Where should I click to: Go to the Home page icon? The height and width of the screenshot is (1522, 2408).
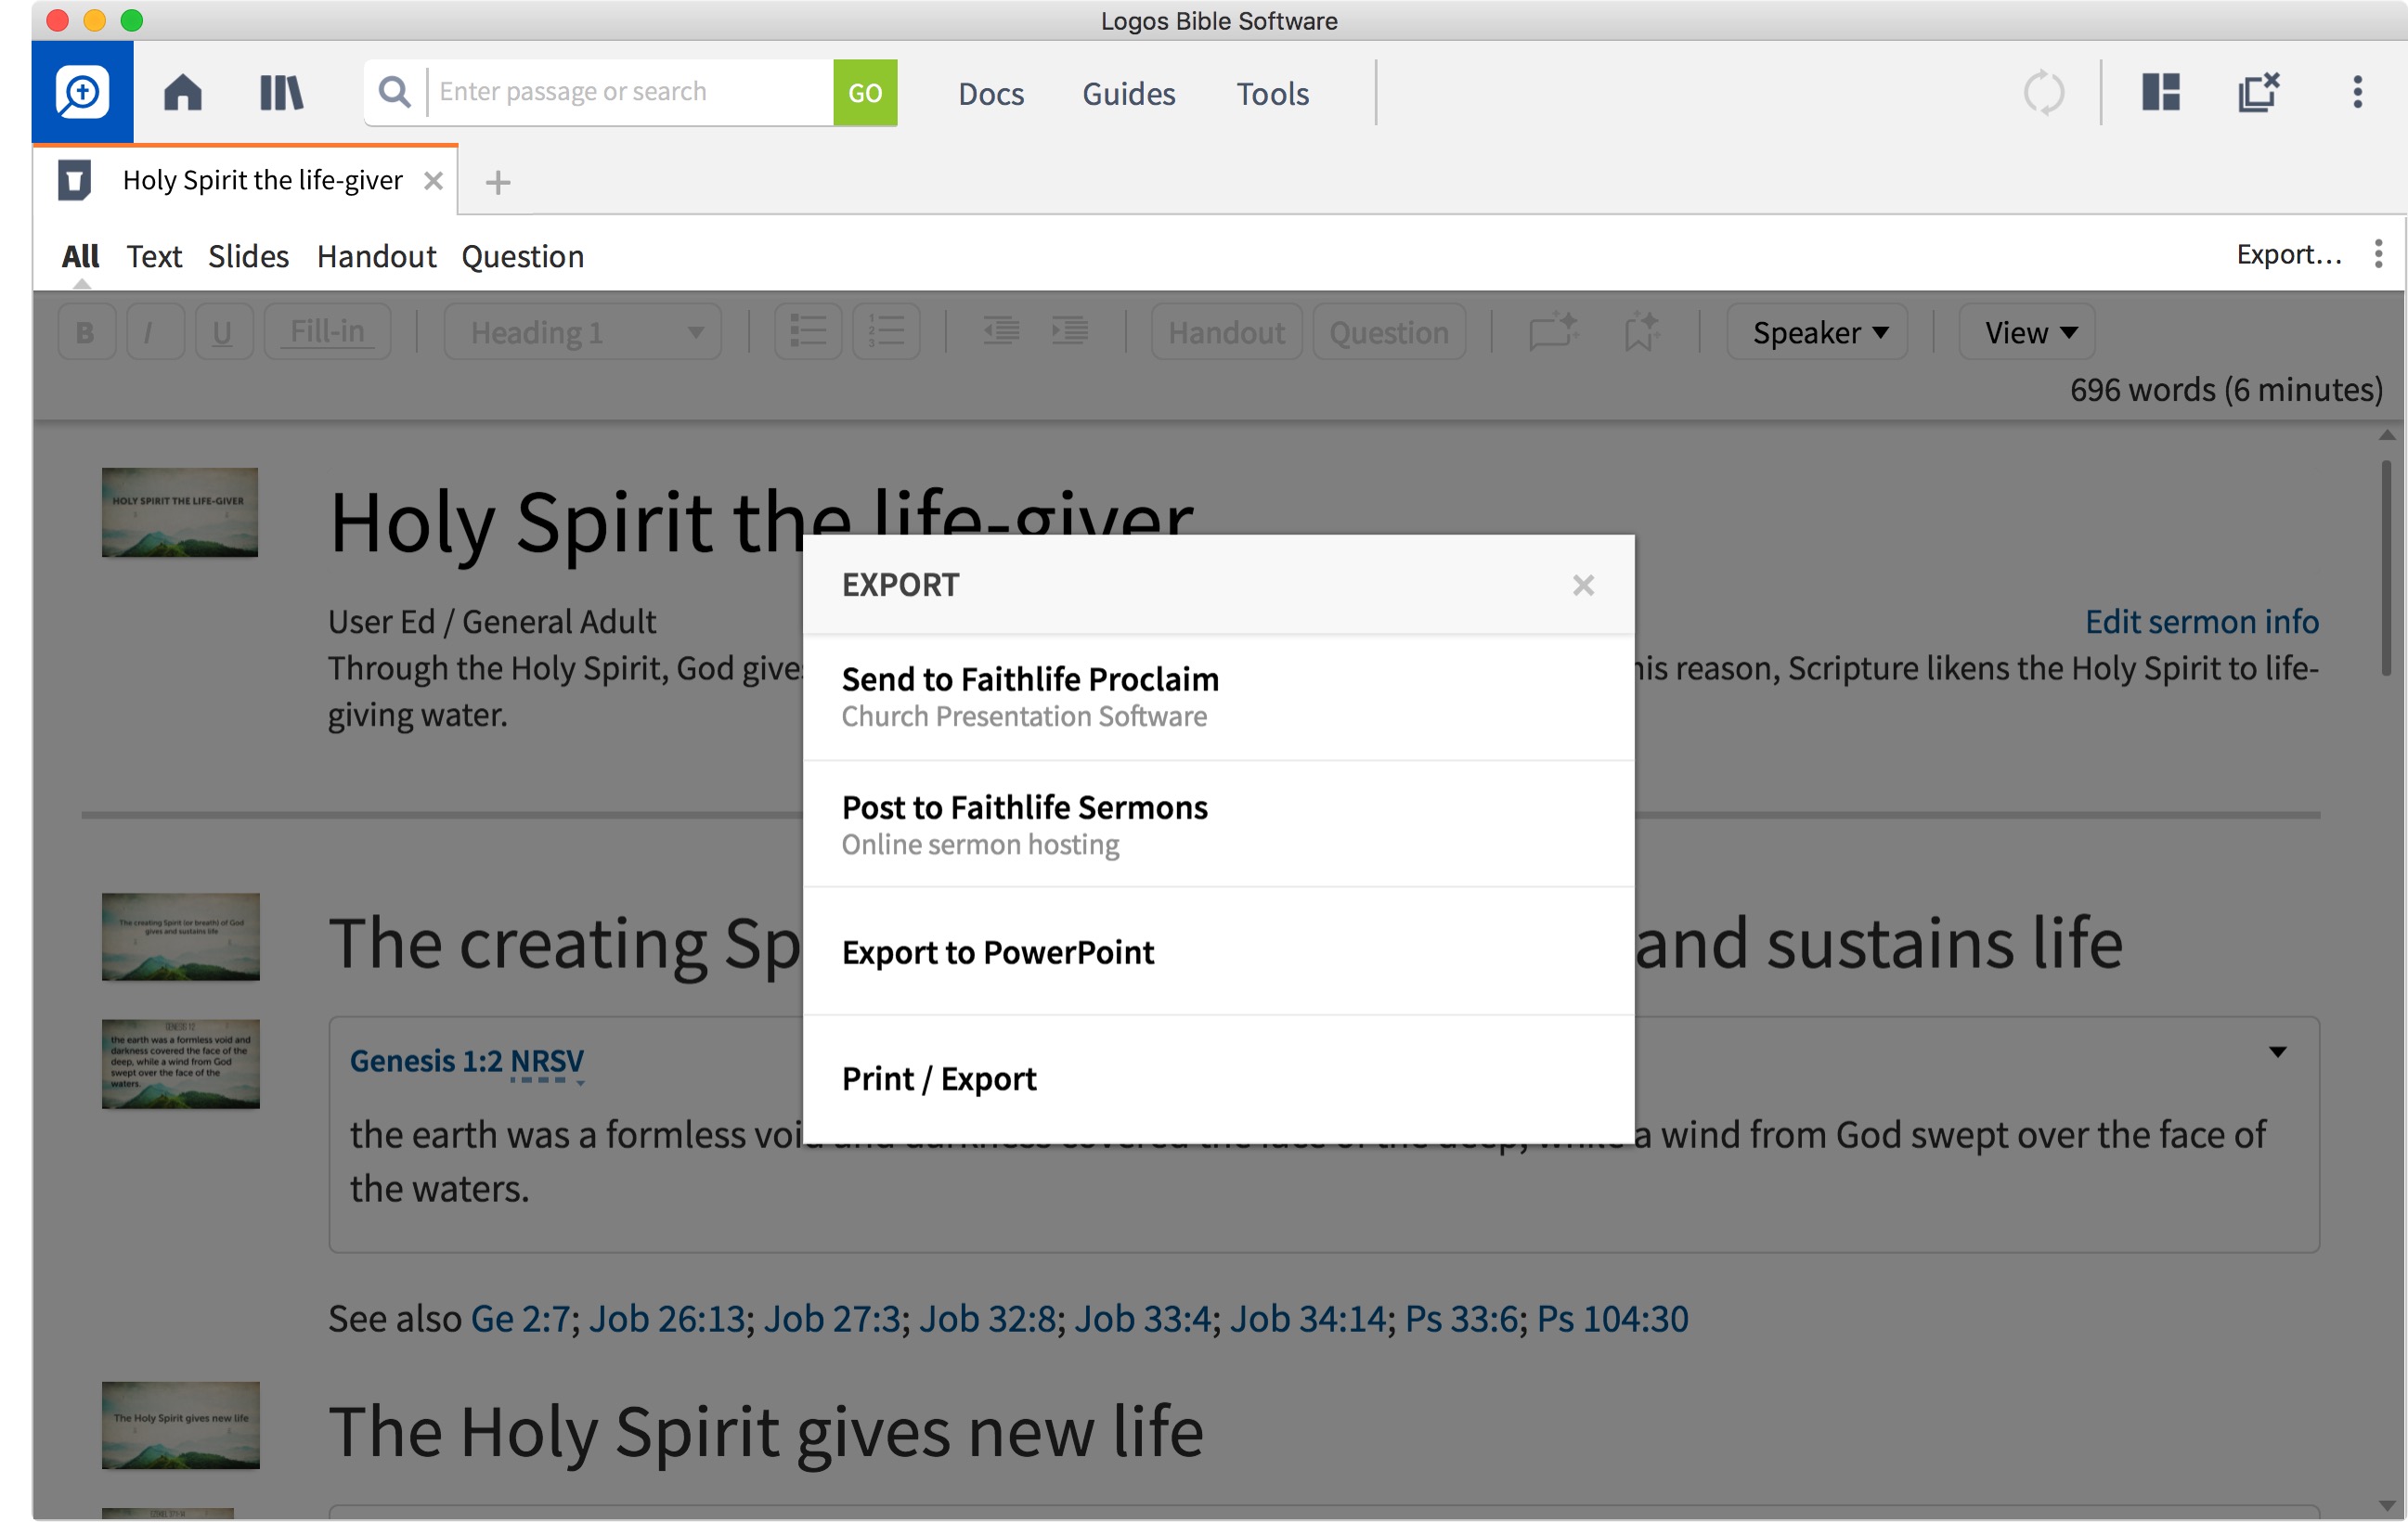pos(183,93)
